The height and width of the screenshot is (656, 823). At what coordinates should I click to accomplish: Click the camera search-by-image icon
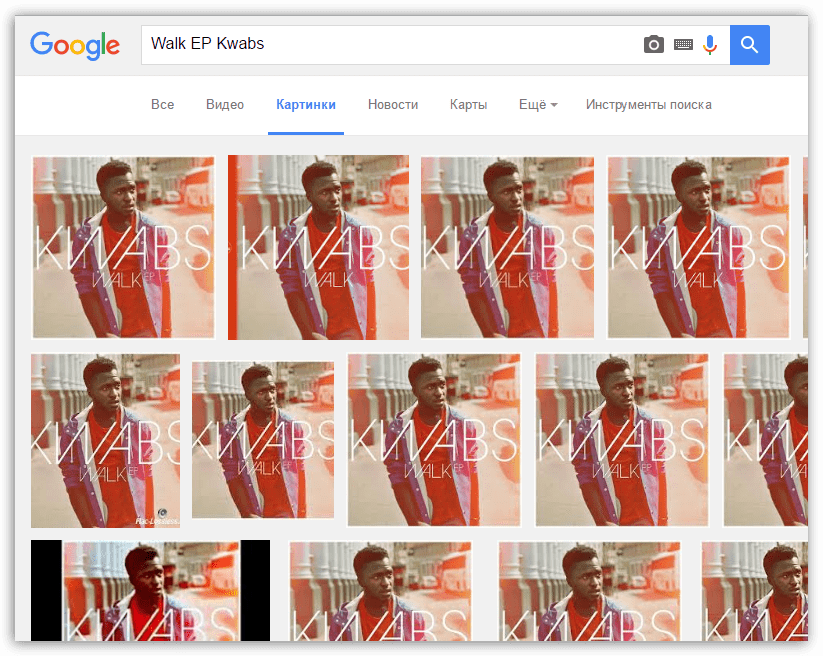[653, 45]
